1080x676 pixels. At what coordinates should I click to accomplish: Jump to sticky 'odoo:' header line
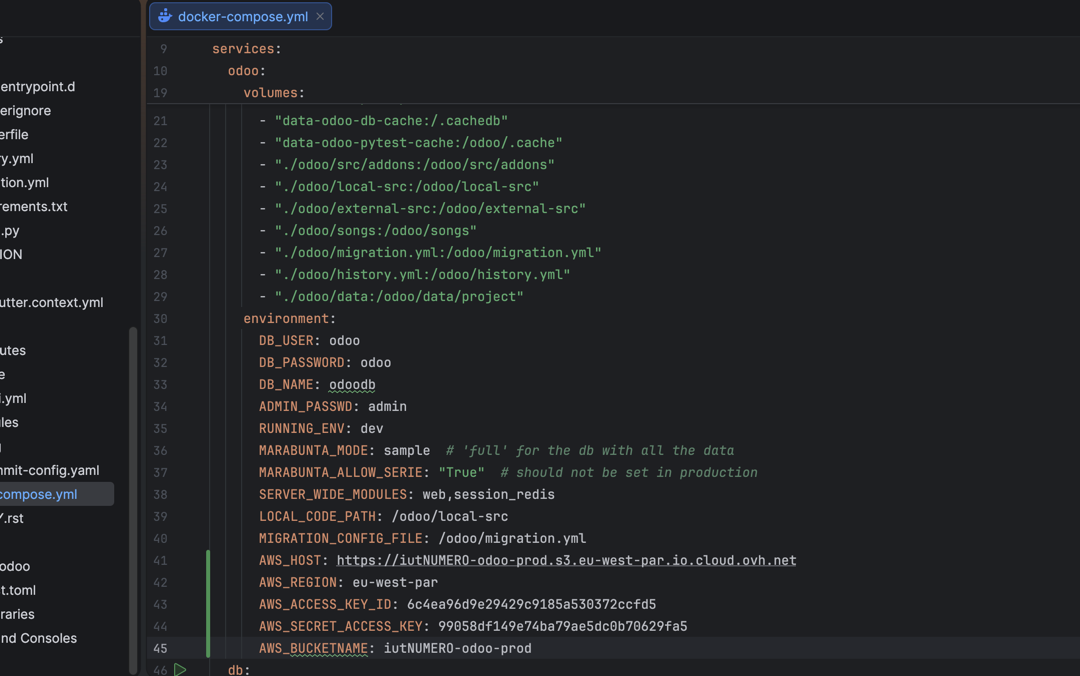[246, 71]
